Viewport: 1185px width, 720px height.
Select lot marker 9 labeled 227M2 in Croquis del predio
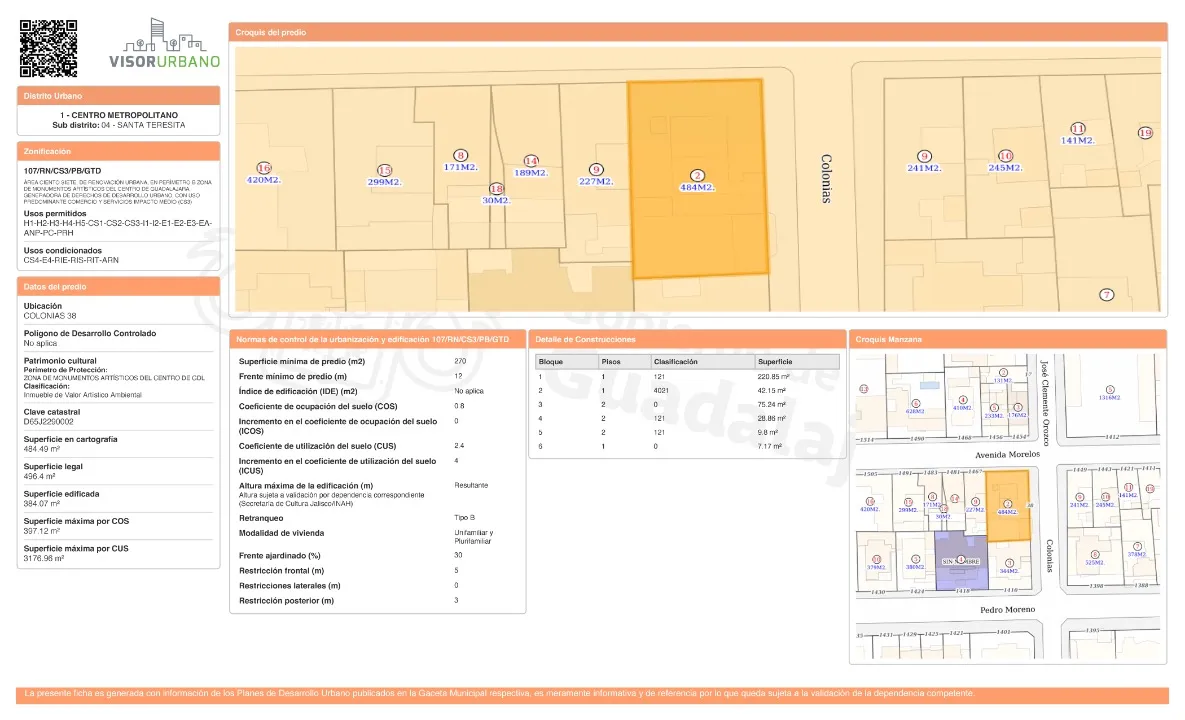(596, 170)
